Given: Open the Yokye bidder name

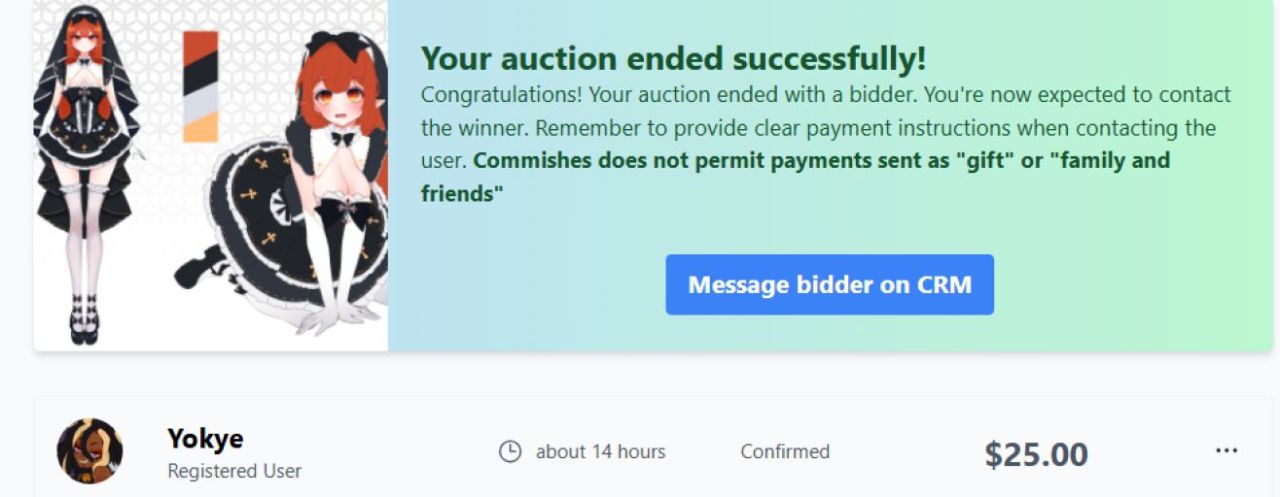Looking at the screenshot, I should click(205, 438).
